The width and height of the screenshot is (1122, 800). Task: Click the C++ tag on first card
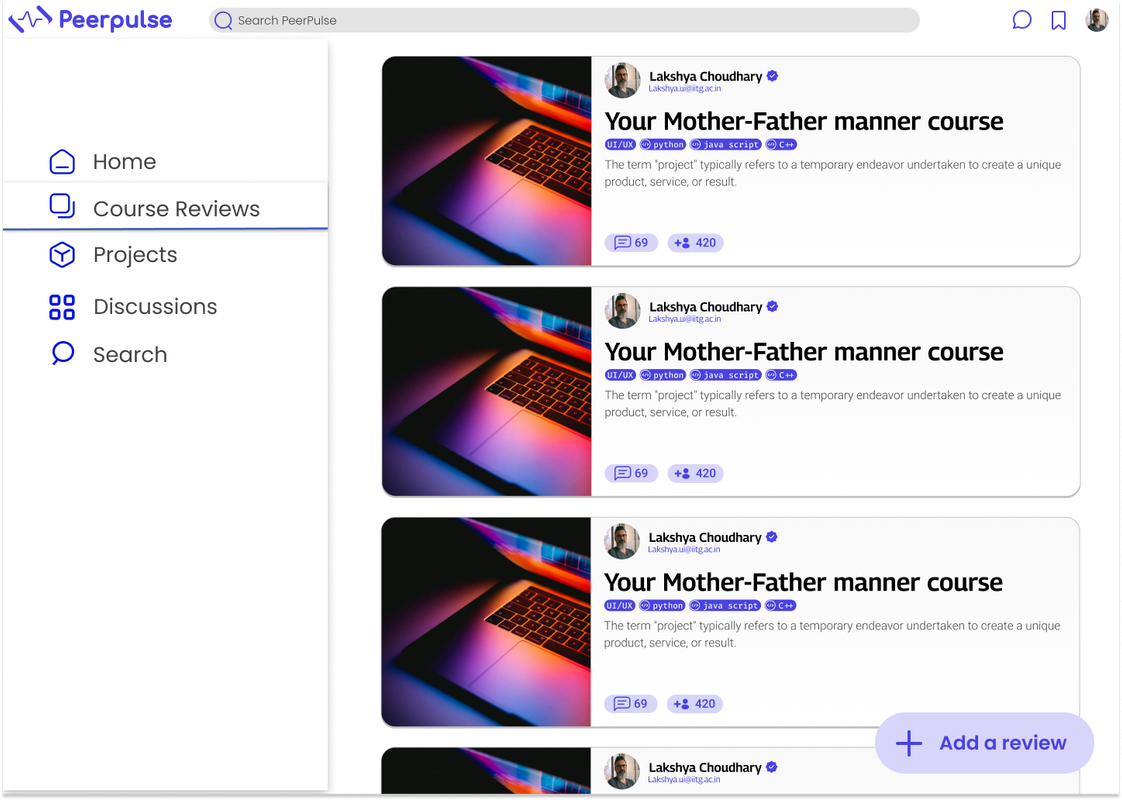point(781,145)
